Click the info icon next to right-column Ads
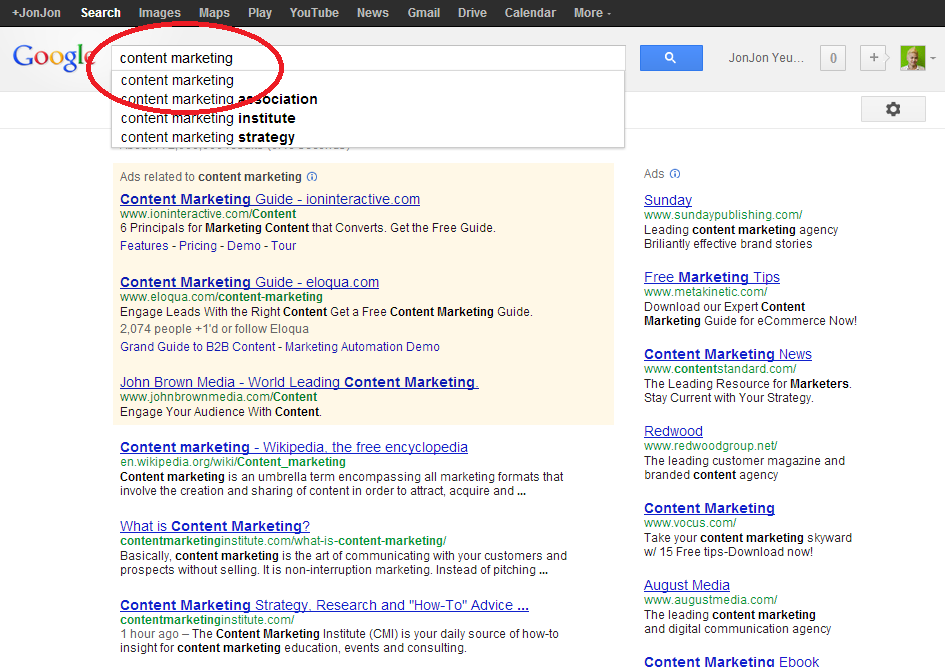 tap(675, 174)
